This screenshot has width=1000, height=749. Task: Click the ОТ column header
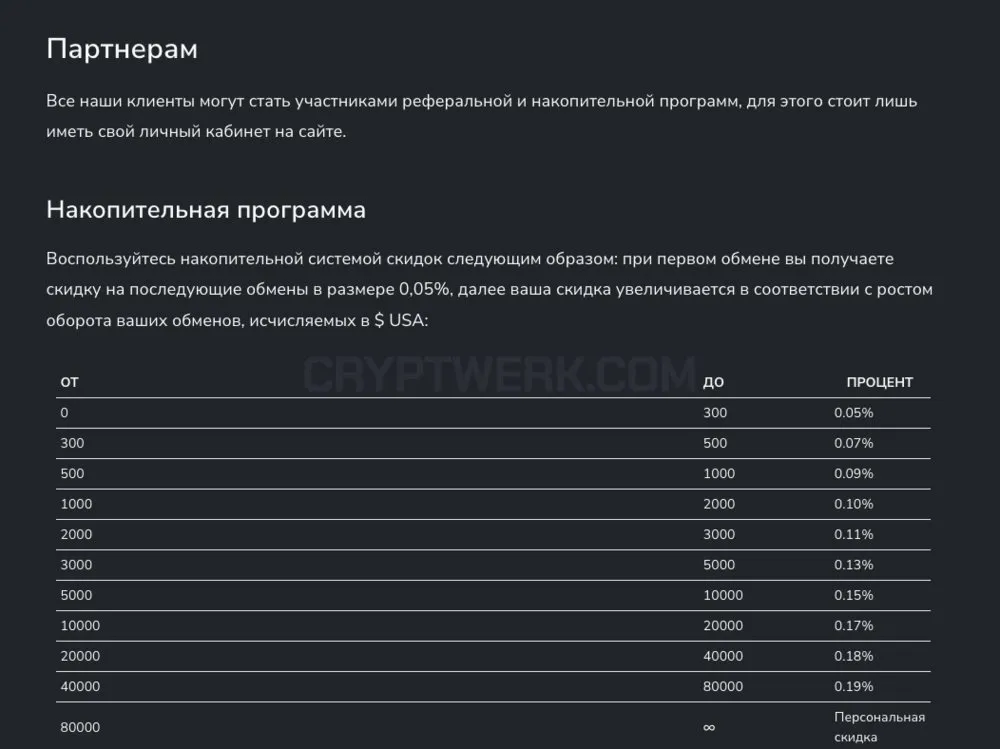click(70, 382)
